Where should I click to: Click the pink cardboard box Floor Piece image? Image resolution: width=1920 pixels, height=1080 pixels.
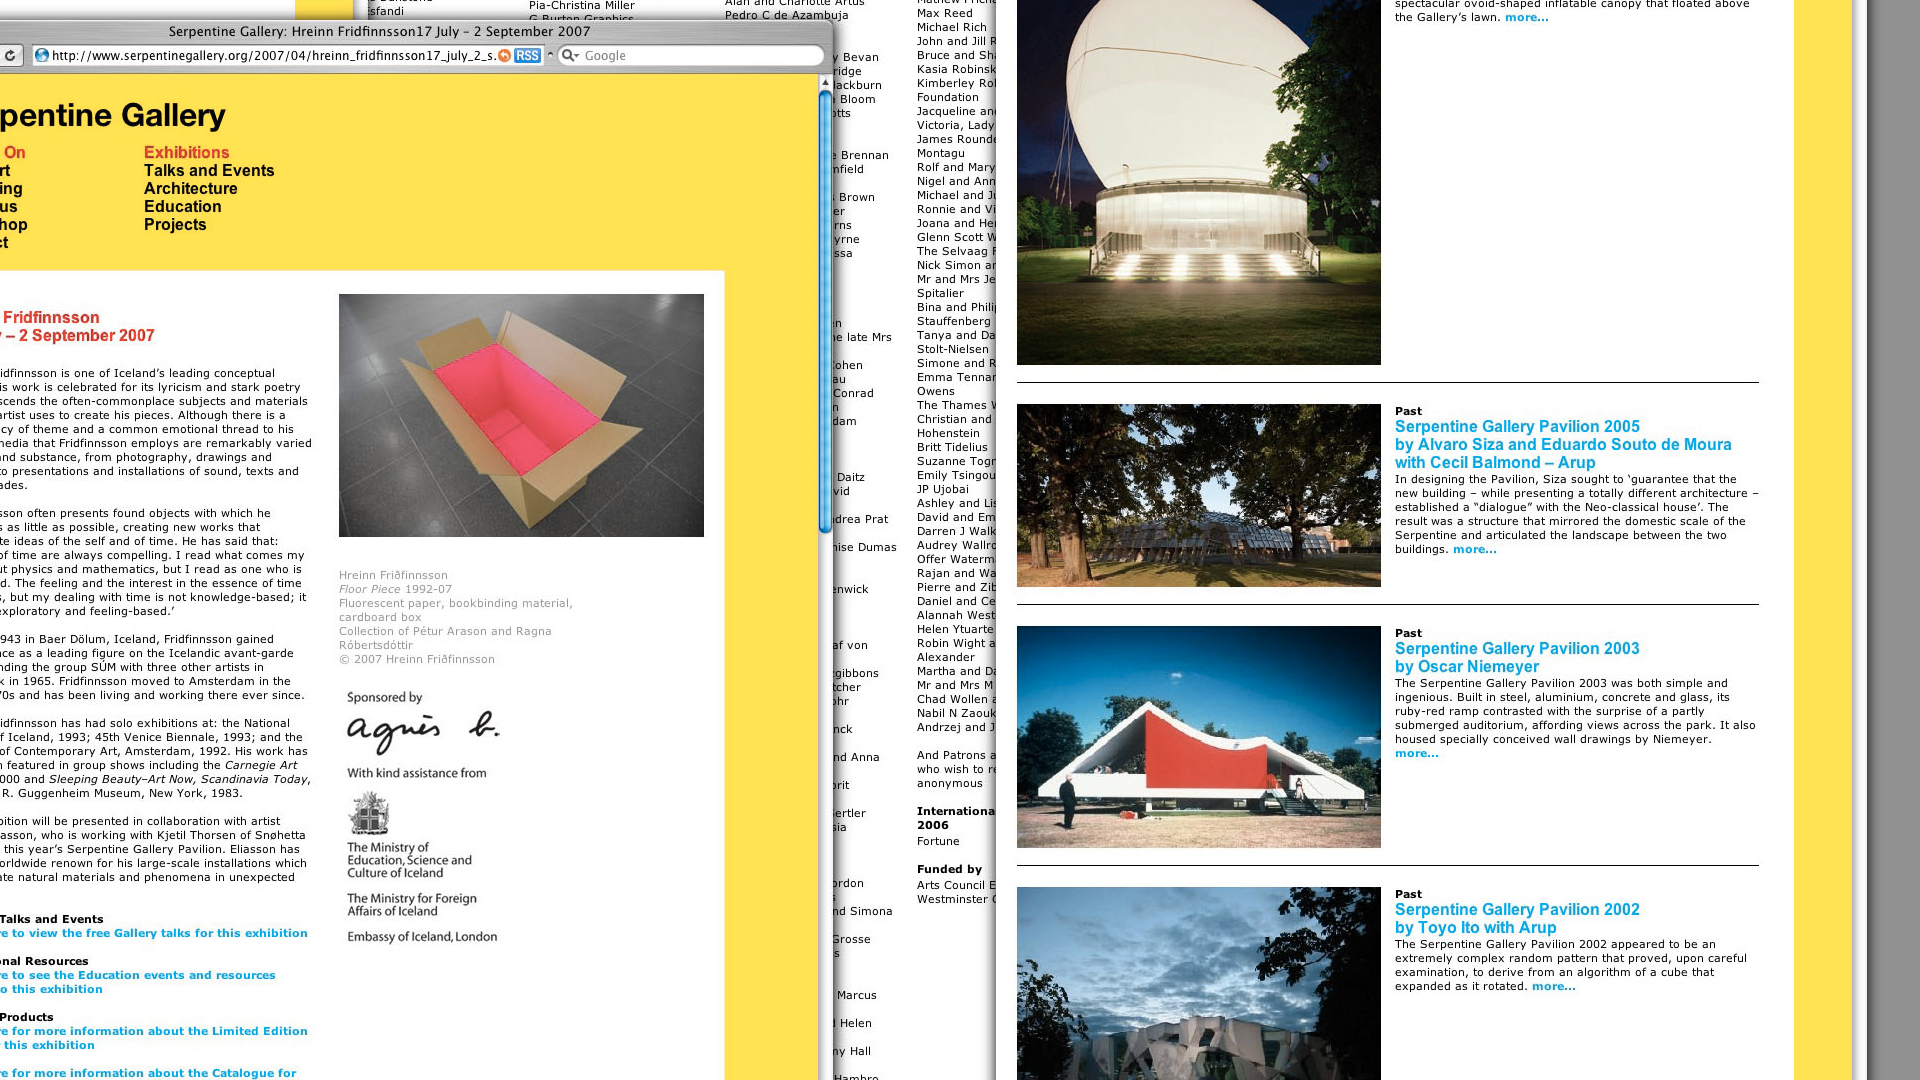tap(521, 415)
